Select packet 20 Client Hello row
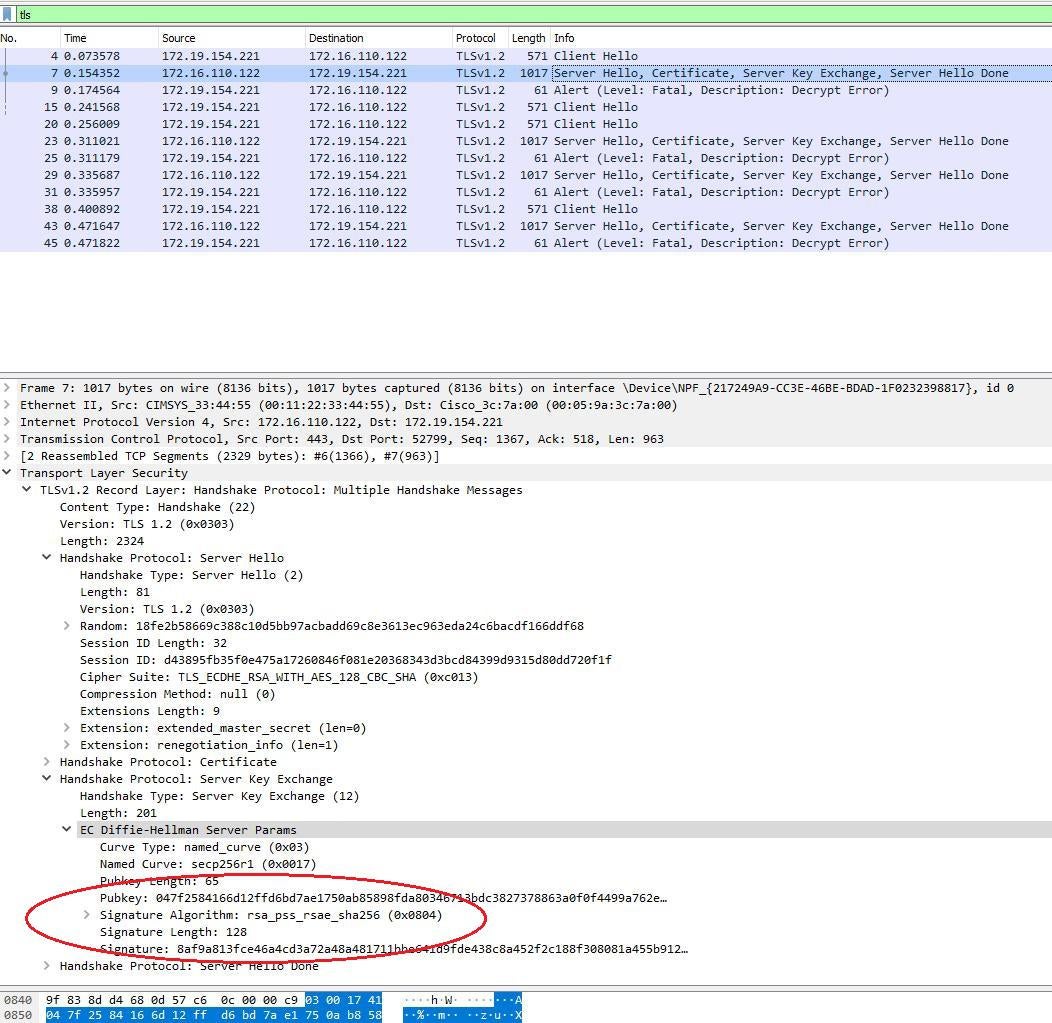Image resolution: width=1052 pixels, height=1023 pixels. pos(526,124)
